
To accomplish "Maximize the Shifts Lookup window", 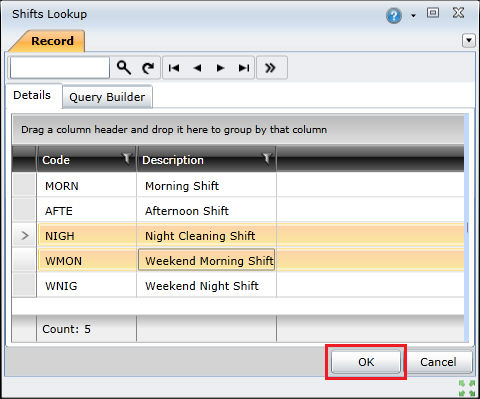I will (433, 13).
